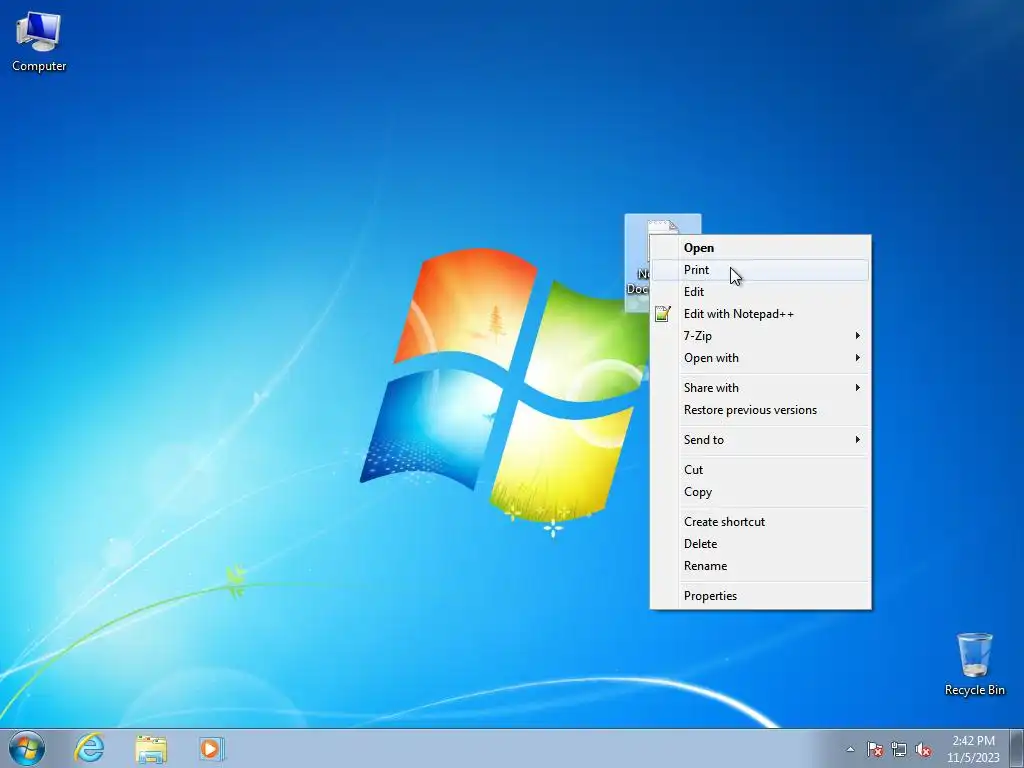Click the muted volume speaker icon

click(x=923, y=749)
